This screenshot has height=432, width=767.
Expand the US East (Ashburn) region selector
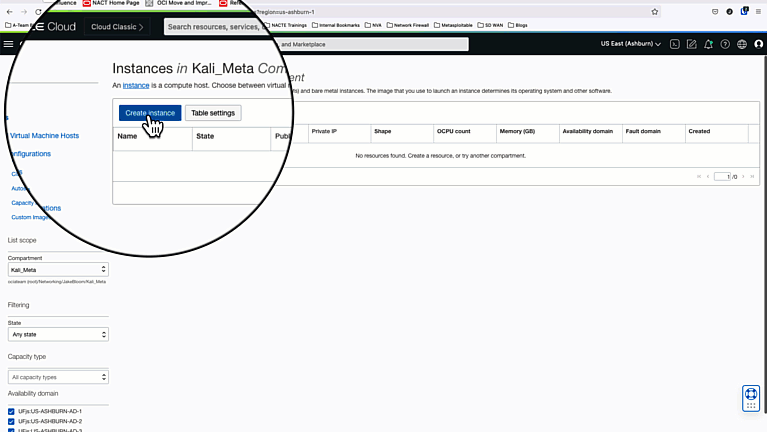coord(631,44)
